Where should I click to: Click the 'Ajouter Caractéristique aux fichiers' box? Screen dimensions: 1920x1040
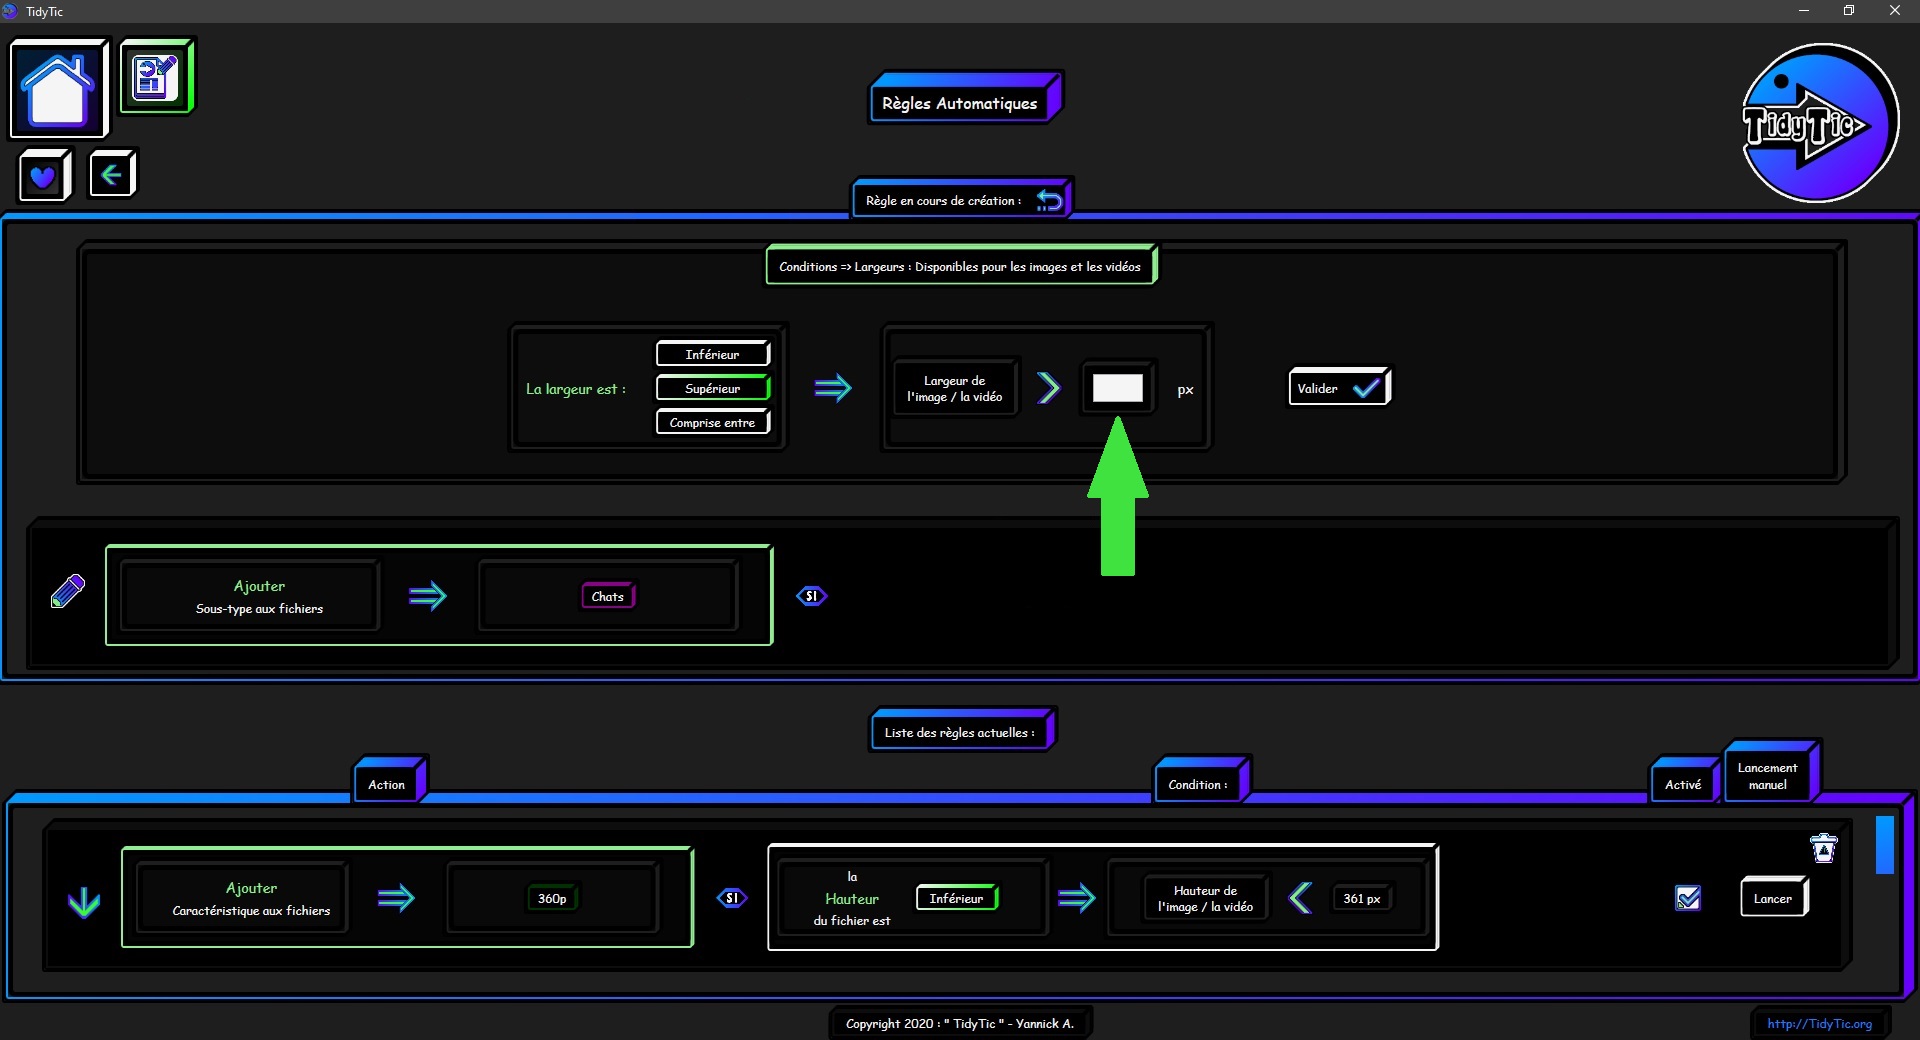pyautogui.click(x=242, y=898)
